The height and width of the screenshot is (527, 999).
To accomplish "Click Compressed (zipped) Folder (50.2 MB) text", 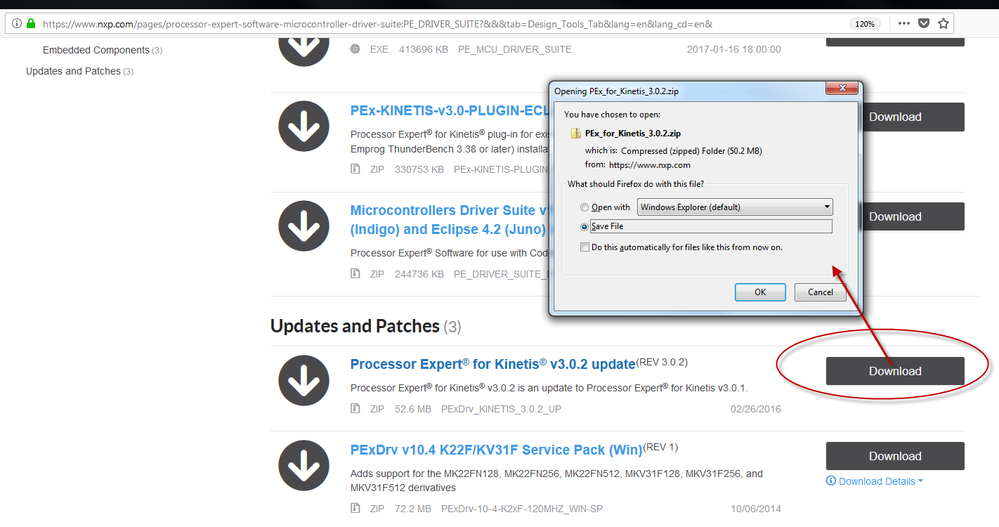I will pos(691,151).
